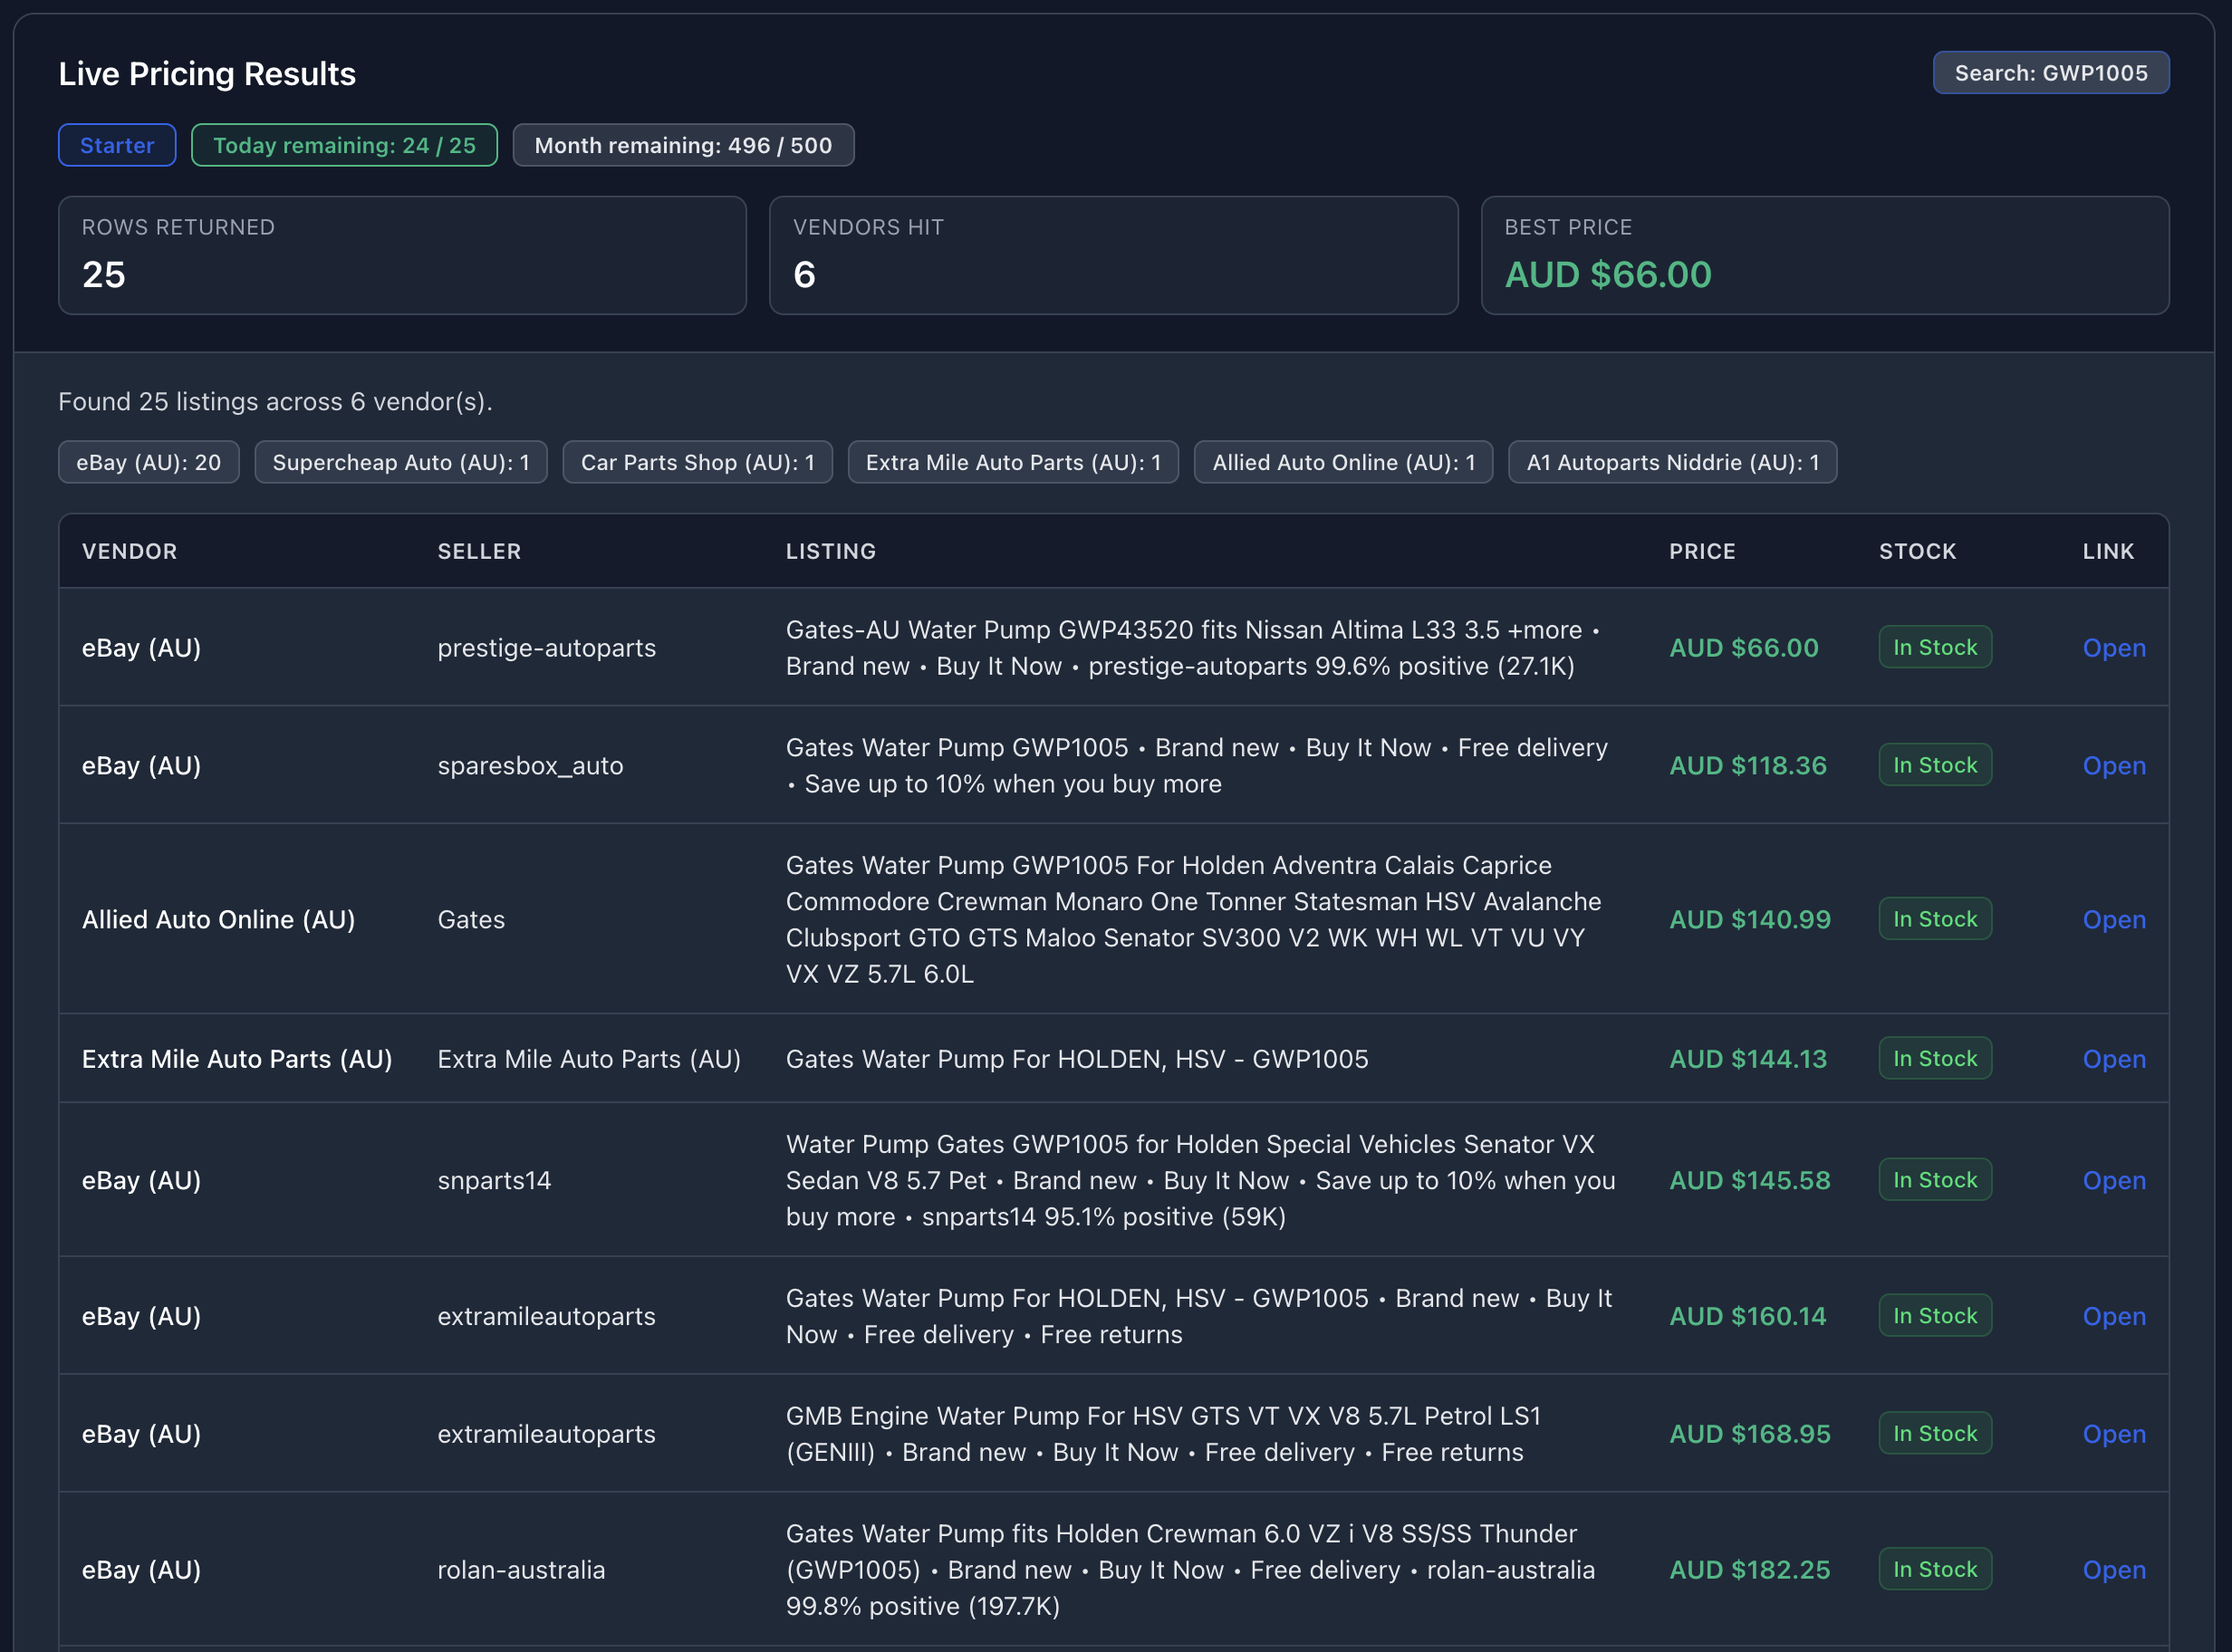2232x1652 pixels.
Task: Open the snparts14 AUD $145.58 listing
Action: point(2113,1181)
